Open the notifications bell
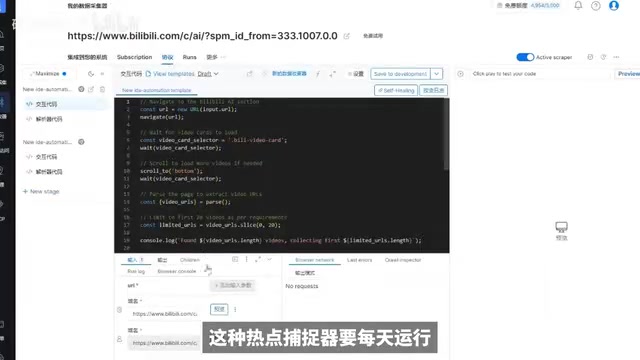 [x=578, y=5]
